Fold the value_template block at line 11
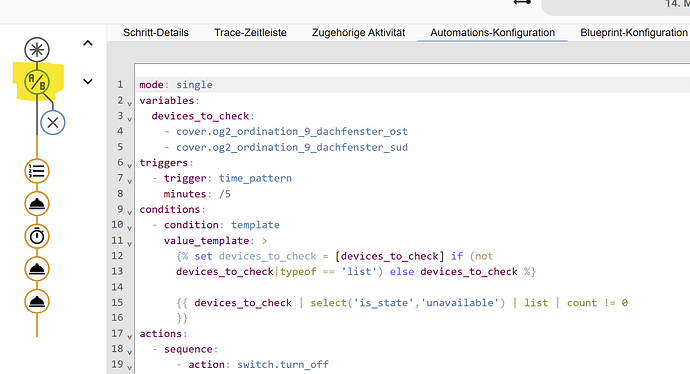This screenshot has height=374, width=690. coord(129,243)
